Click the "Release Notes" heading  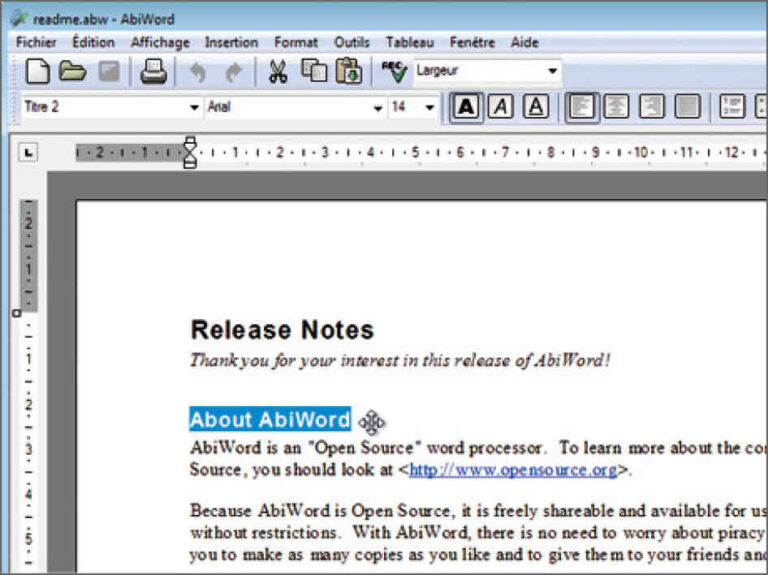[x=282, y=330]
